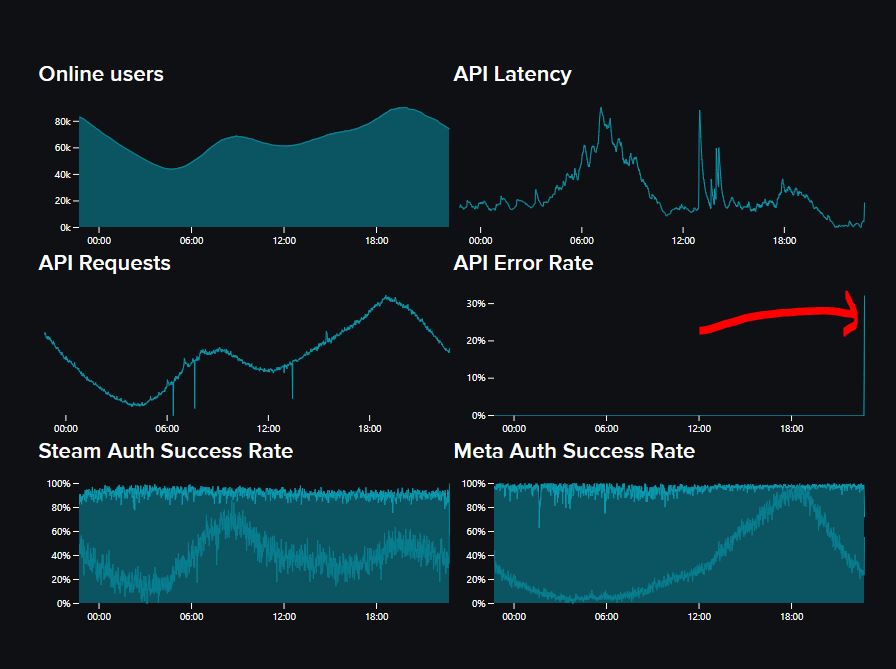Click 12:00 tick under API Requests chart
896x669 pixels.
tap(268, 428)
